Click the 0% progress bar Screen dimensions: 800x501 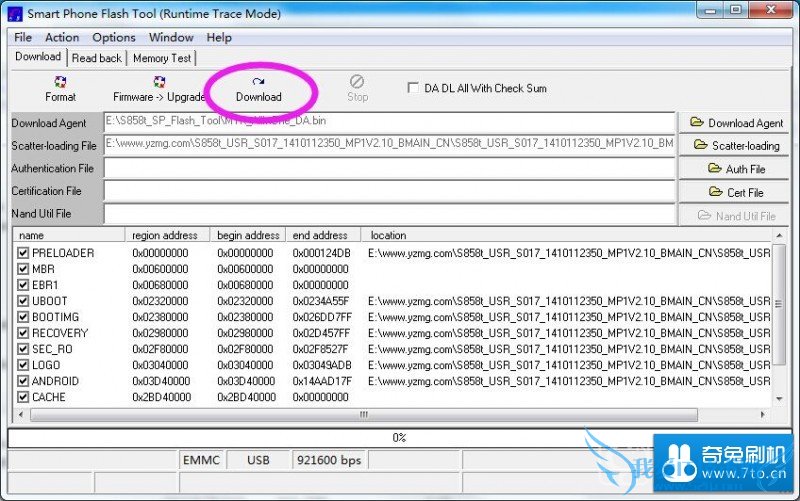click(x=399, y=438)
